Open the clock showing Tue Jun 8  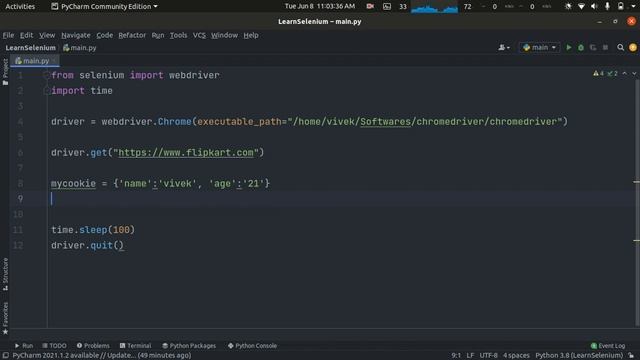[x=320, y=6]
